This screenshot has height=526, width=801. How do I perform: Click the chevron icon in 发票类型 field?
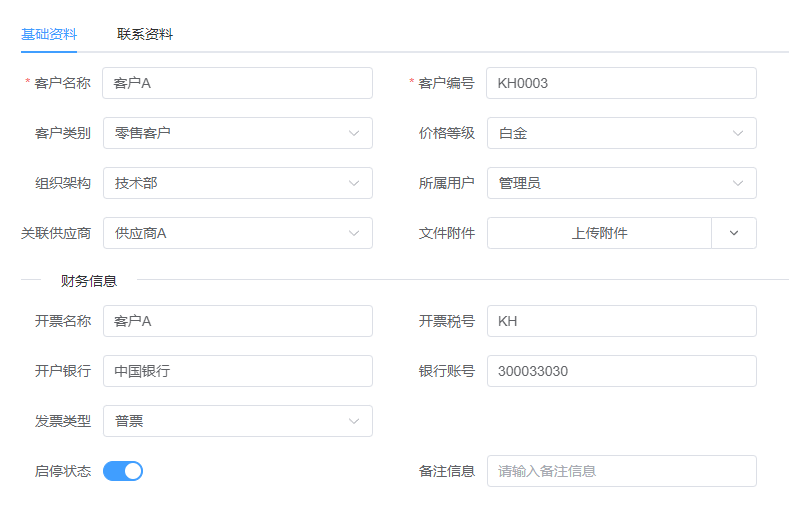[354, 421]
